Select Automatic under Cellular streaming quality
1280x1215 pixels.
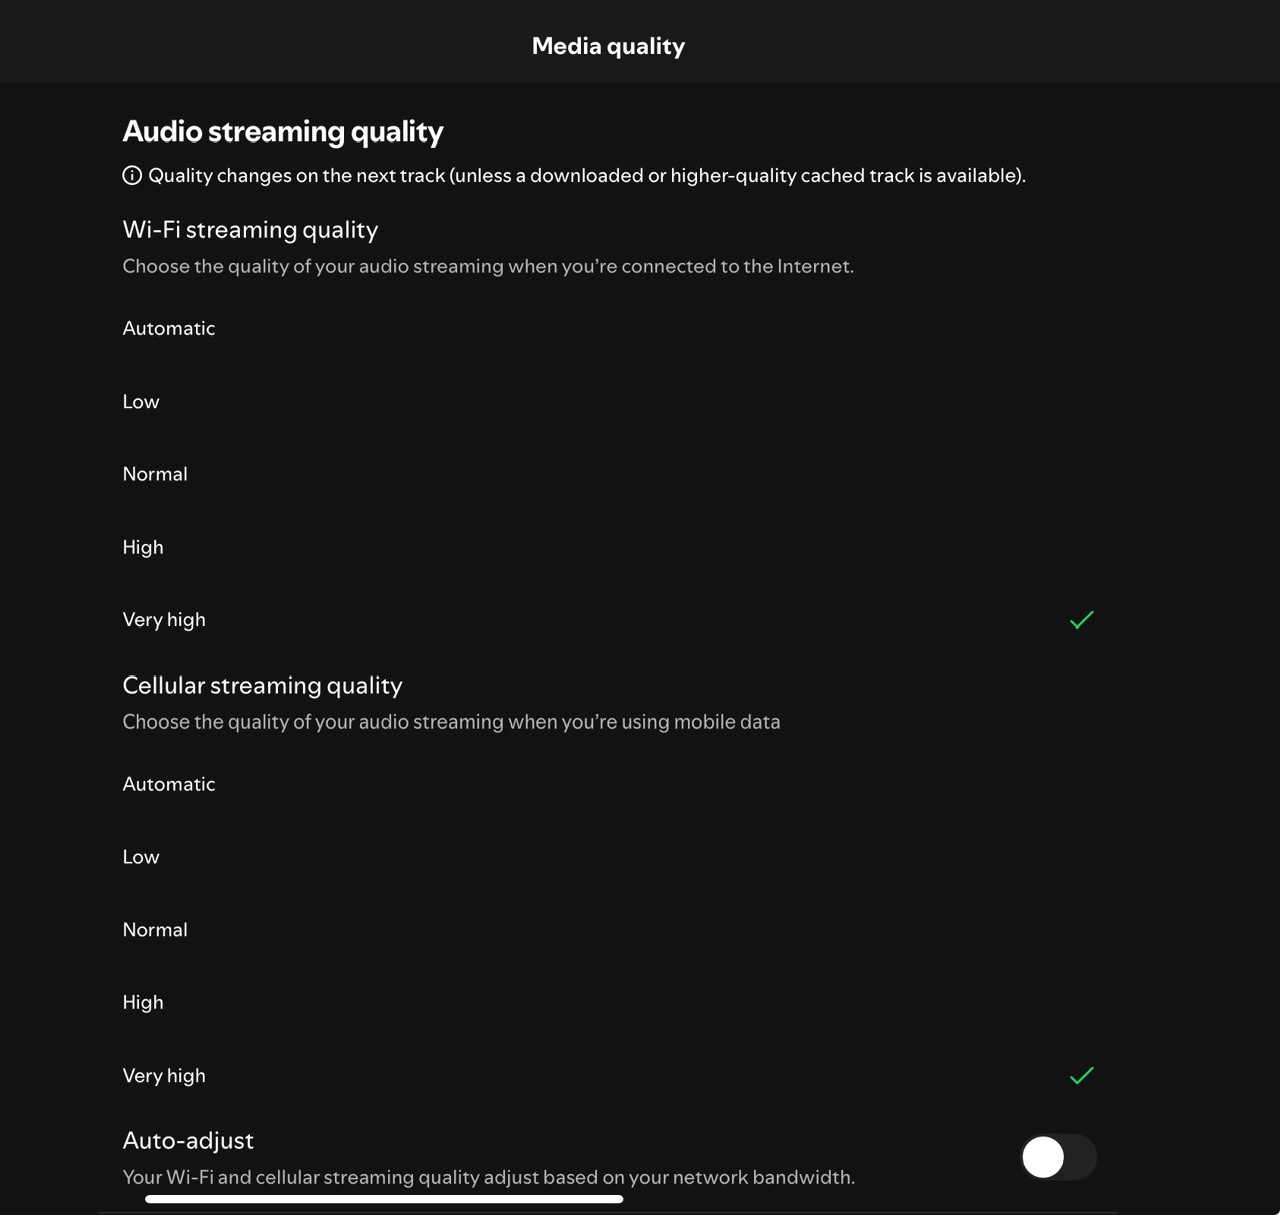[x=169, y=784]
